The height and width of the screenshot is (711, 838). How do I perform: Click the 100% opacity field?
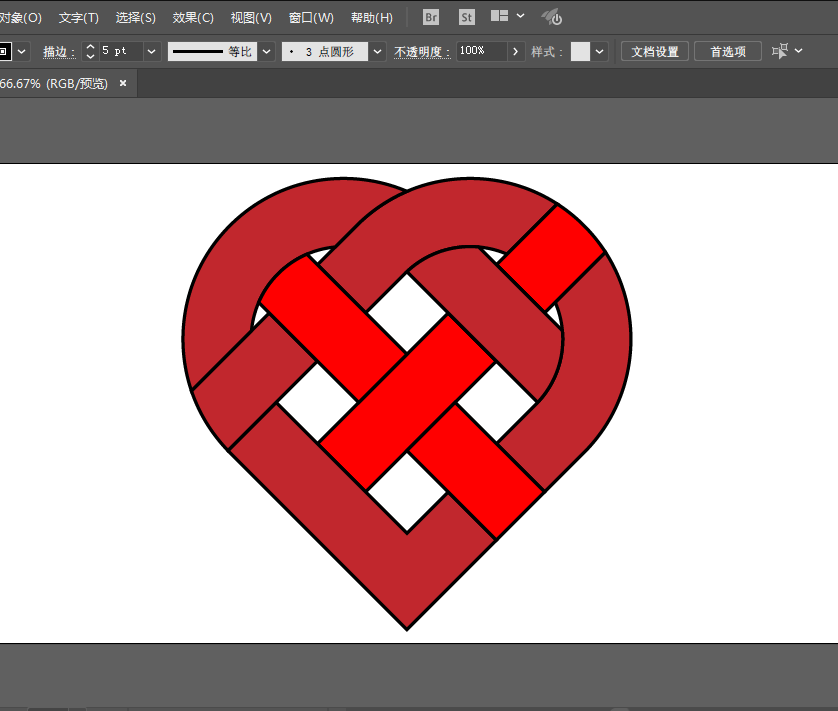pyautogui.click(x=481, y=51)
